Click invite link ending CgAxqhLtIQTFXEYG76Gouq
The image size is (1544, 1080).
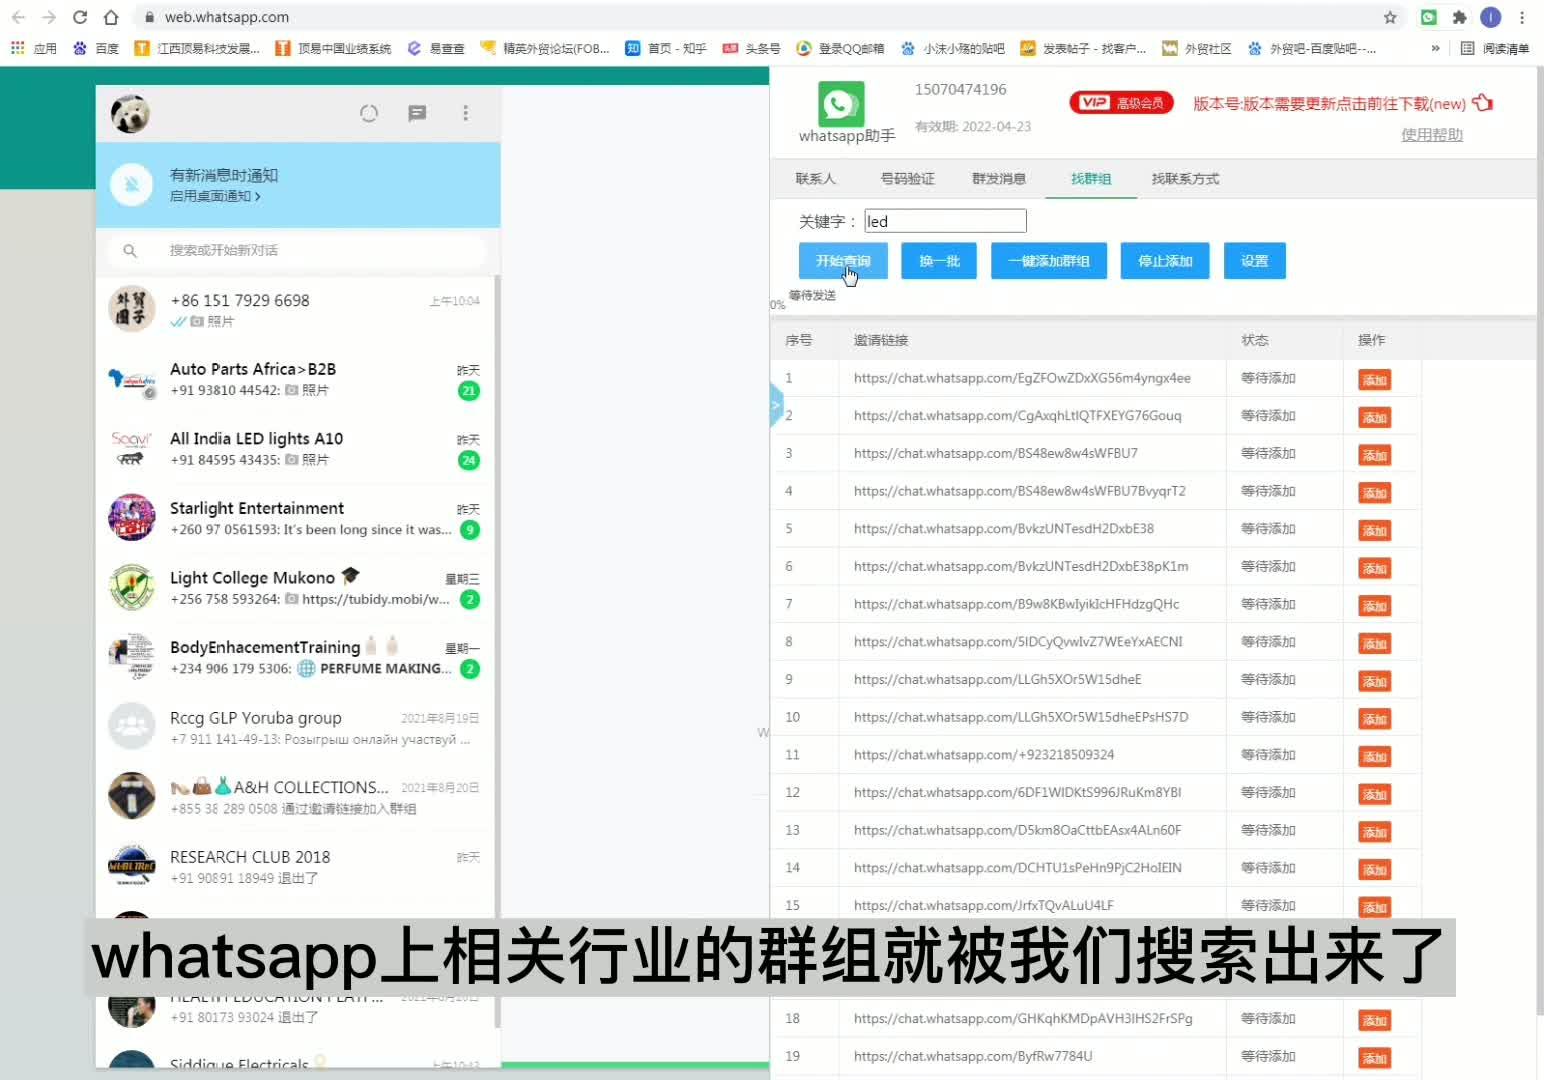coord(1017,415)
